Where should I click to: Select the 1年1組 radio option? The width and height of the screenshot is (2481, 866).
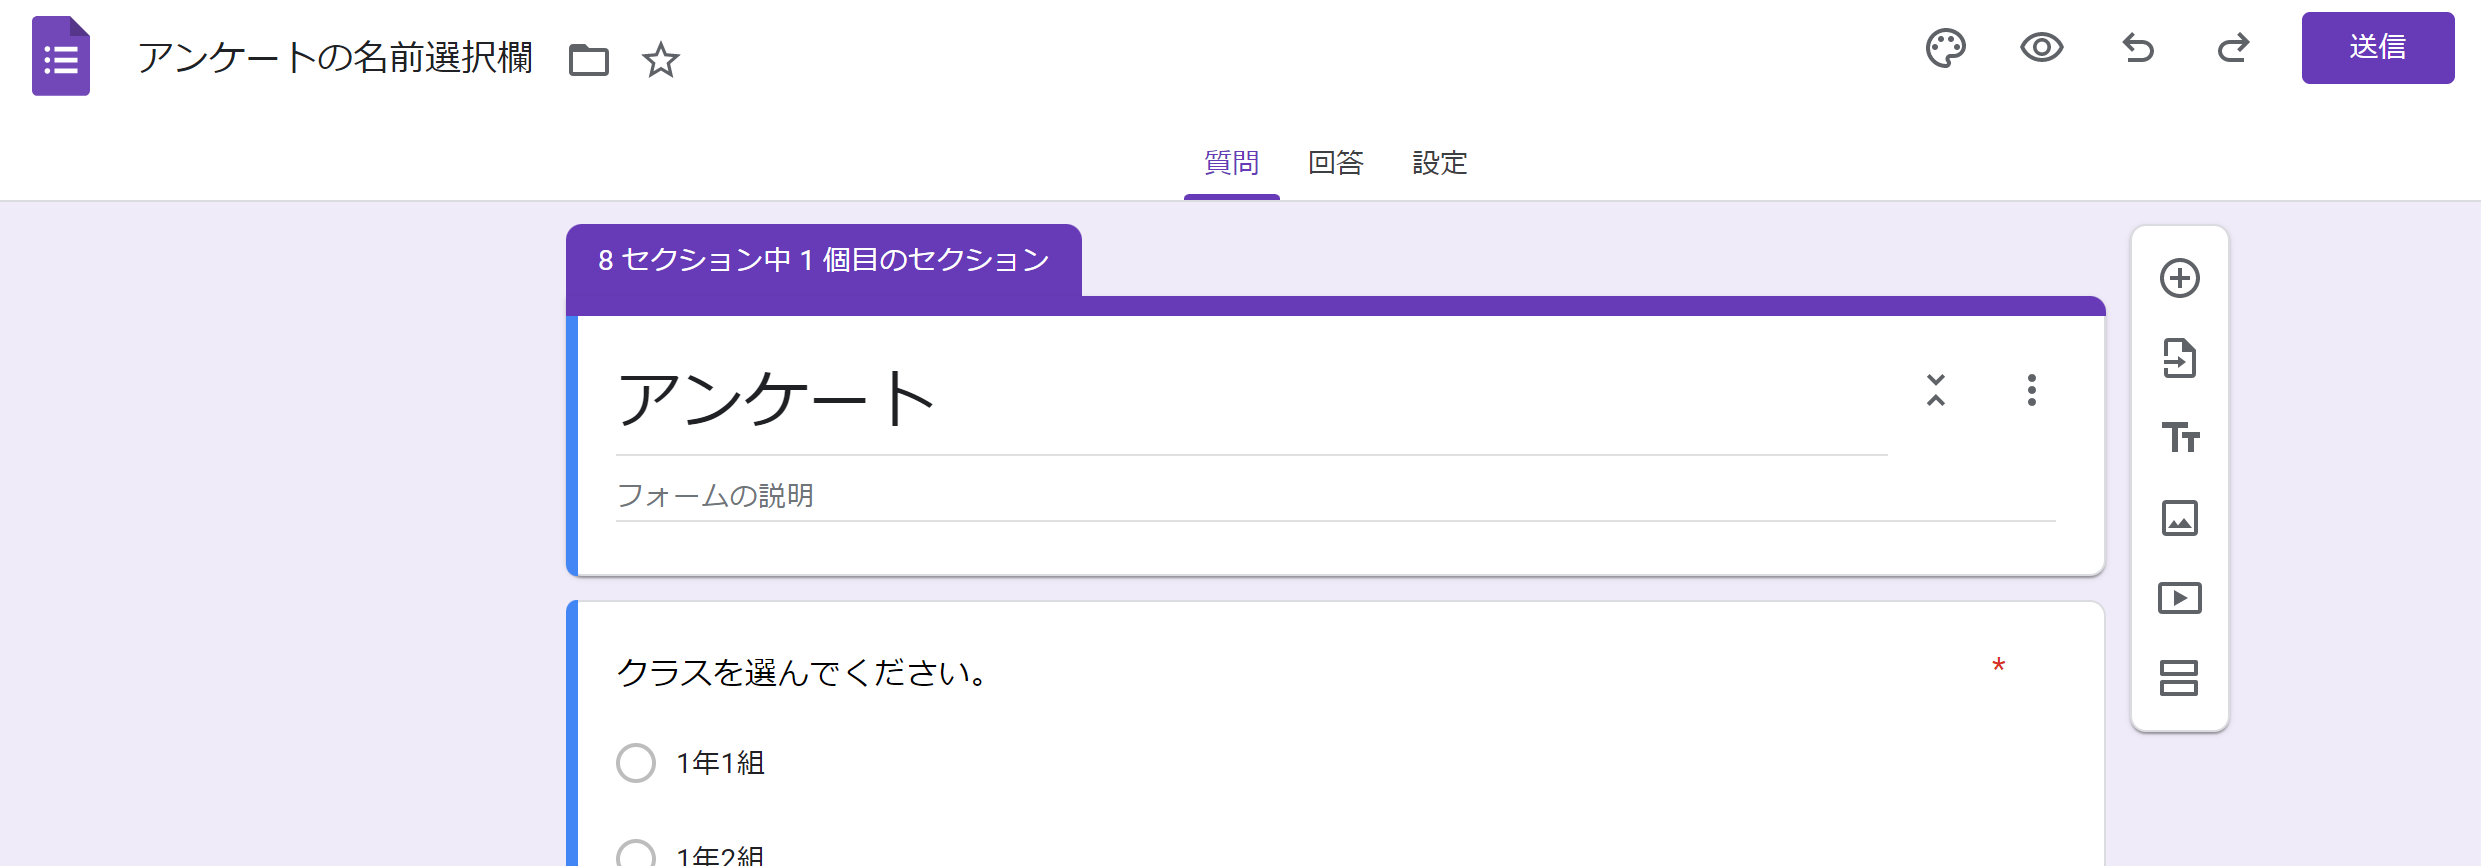tap(636, 763)
